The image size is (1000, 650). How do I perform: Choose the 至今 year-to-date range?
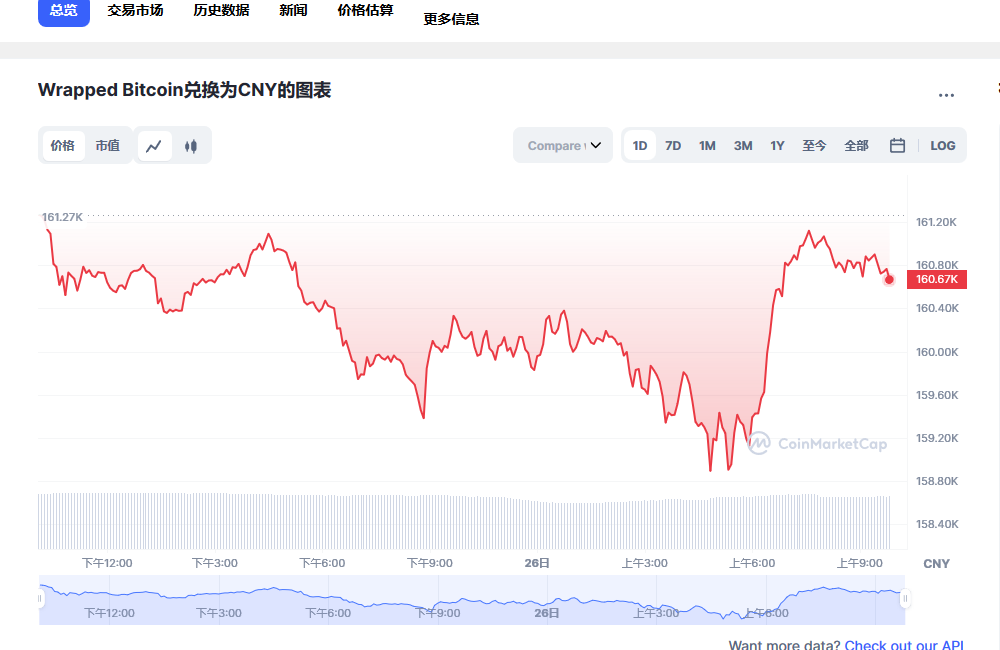click(814, 145)
